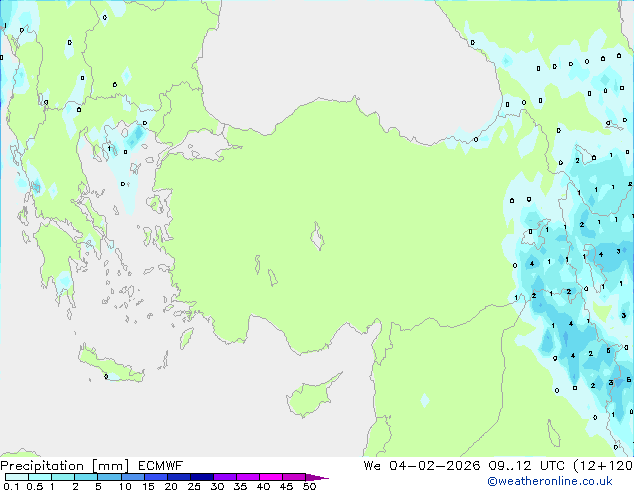Click the '09..12 UTC' time text
This screenshot has height=490, width=634.
click(x=526, y=466)
